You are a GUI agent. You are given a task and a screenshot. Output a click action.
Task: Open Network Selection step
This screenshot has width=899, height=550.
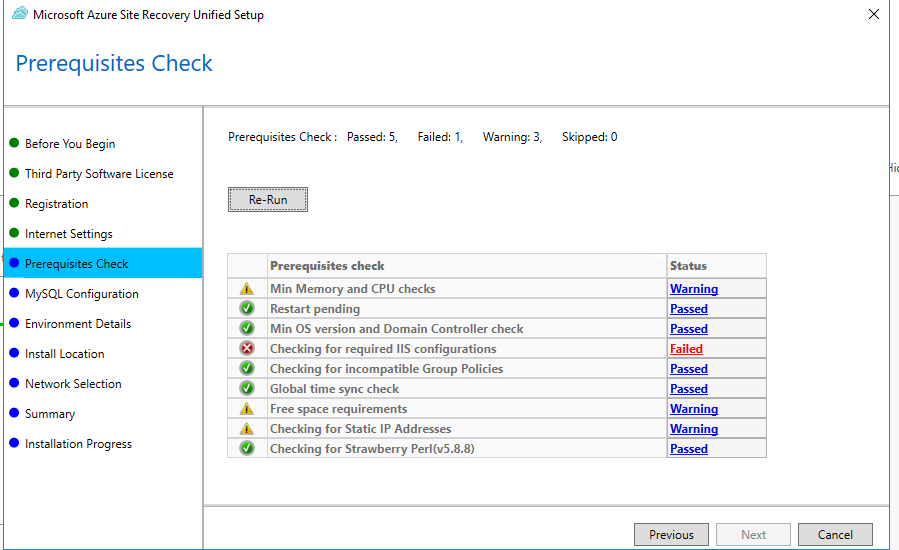pos(73,384)
